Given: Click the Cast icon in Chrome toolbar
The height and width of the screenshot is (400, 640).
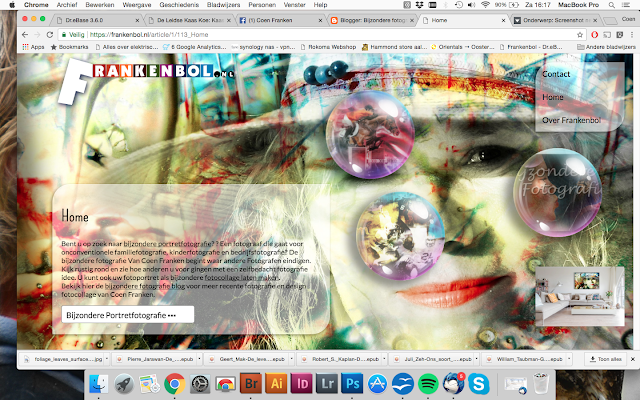Looking at the screenshot, I should pyautogui.click(x=607, y=35).
